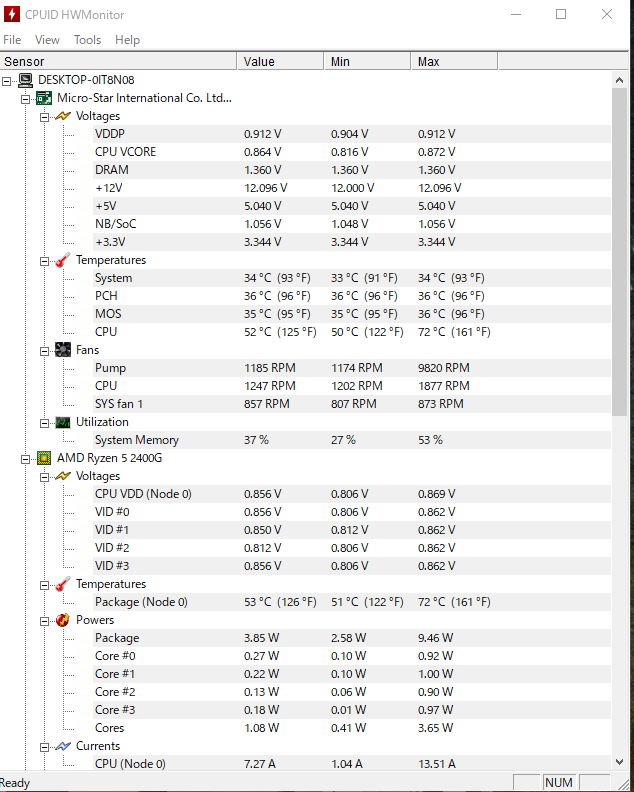Screen dimensions: 634x792
Task: Click the NUM status bar indicator
Action: (x=559, y=782)
